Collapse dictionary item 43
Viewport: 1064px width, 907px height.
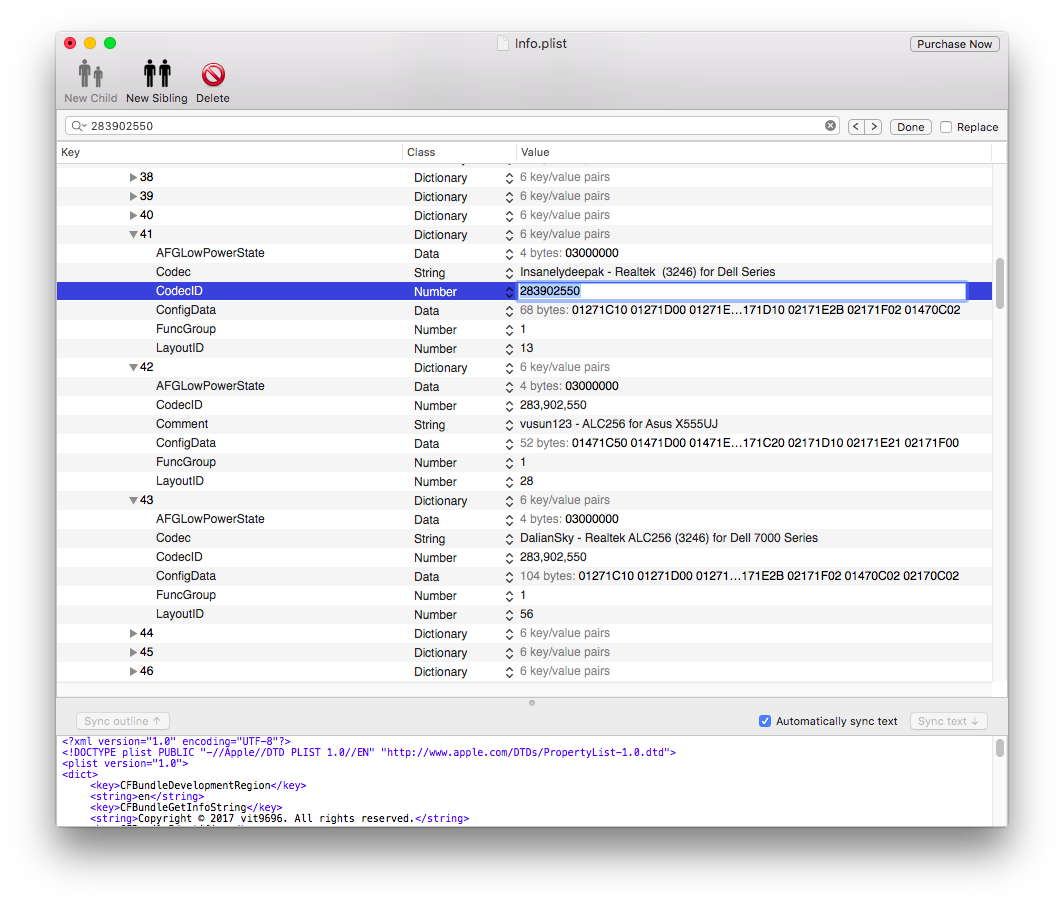(x=133, y=500)
